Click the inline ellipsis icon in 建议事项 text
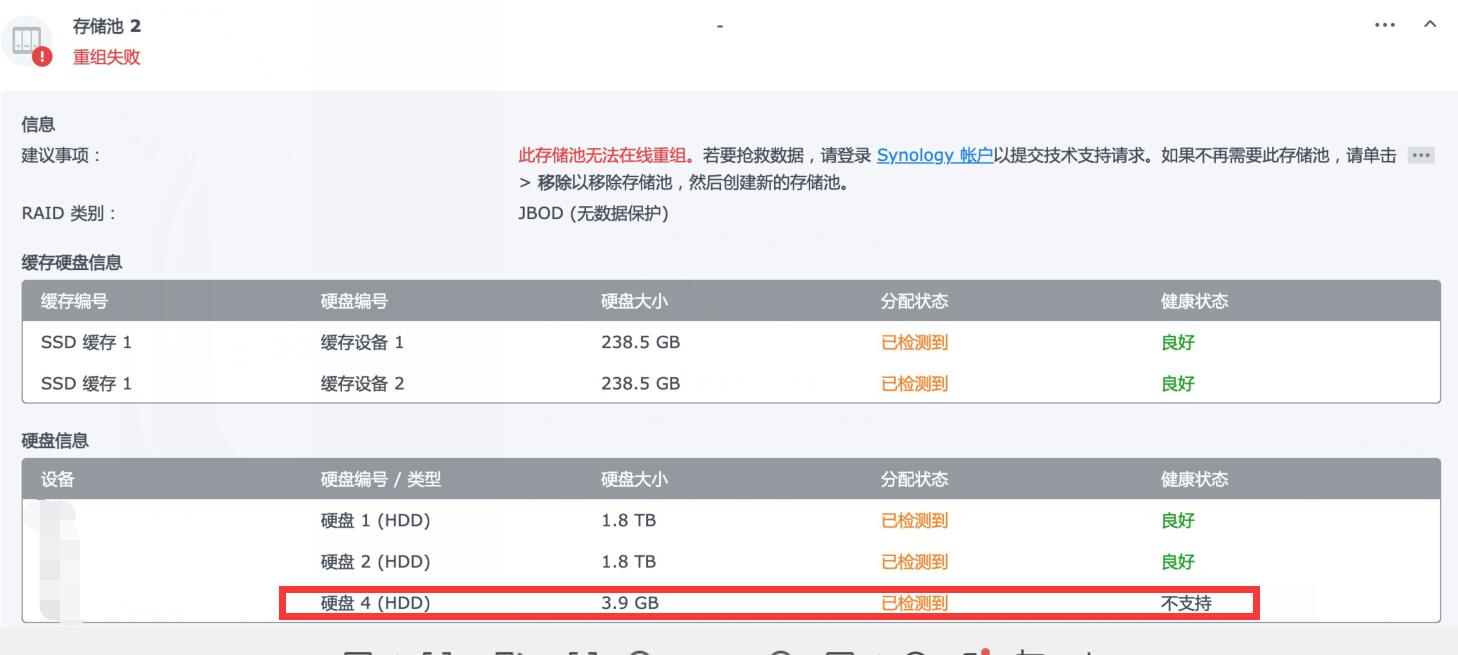The height and width of the screenshot is (655, 1458). [1421, 156]
